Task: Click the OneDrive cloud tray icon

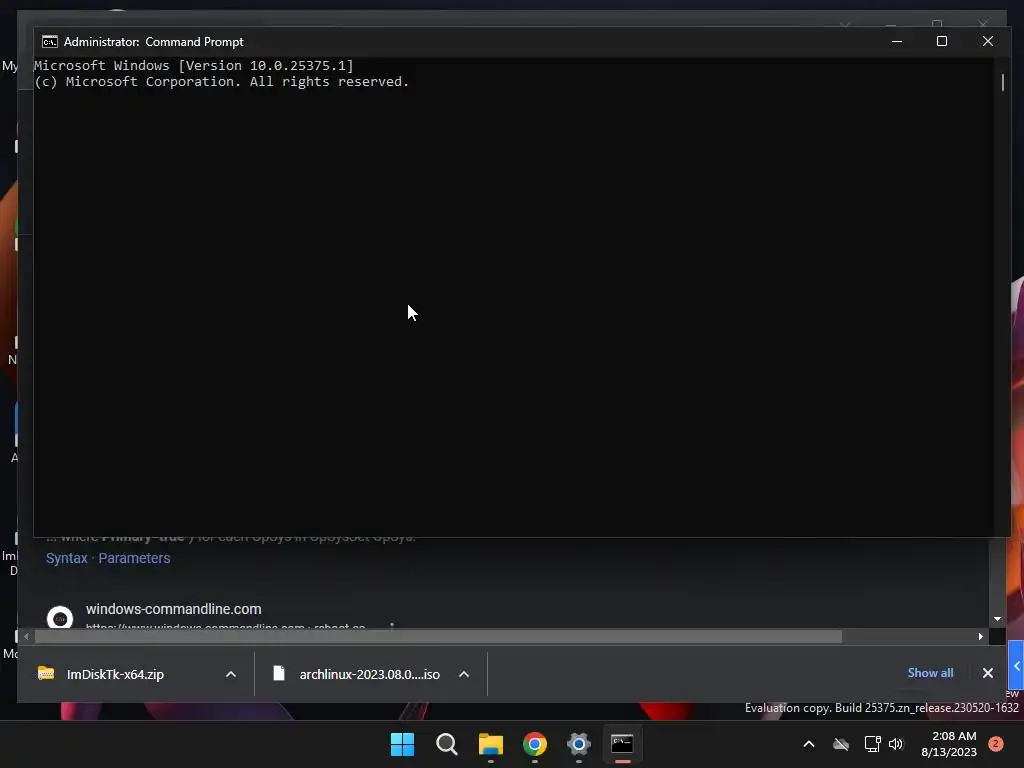Action: [x=841, y=744]
